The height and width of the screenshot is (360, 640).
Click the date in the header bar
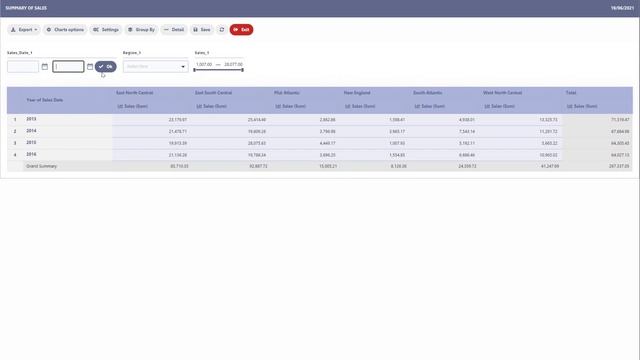(622, 8)
